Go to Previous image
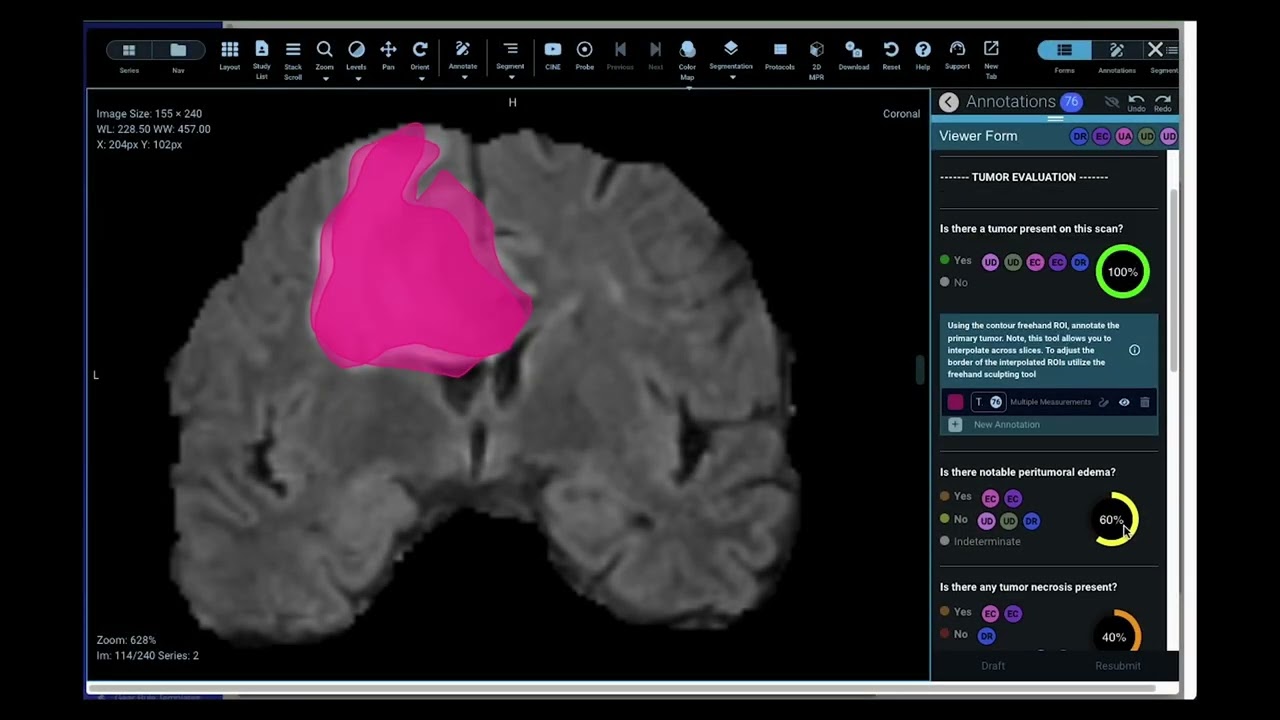This screenshot has width=1280, height=720. tap(620, 48)
